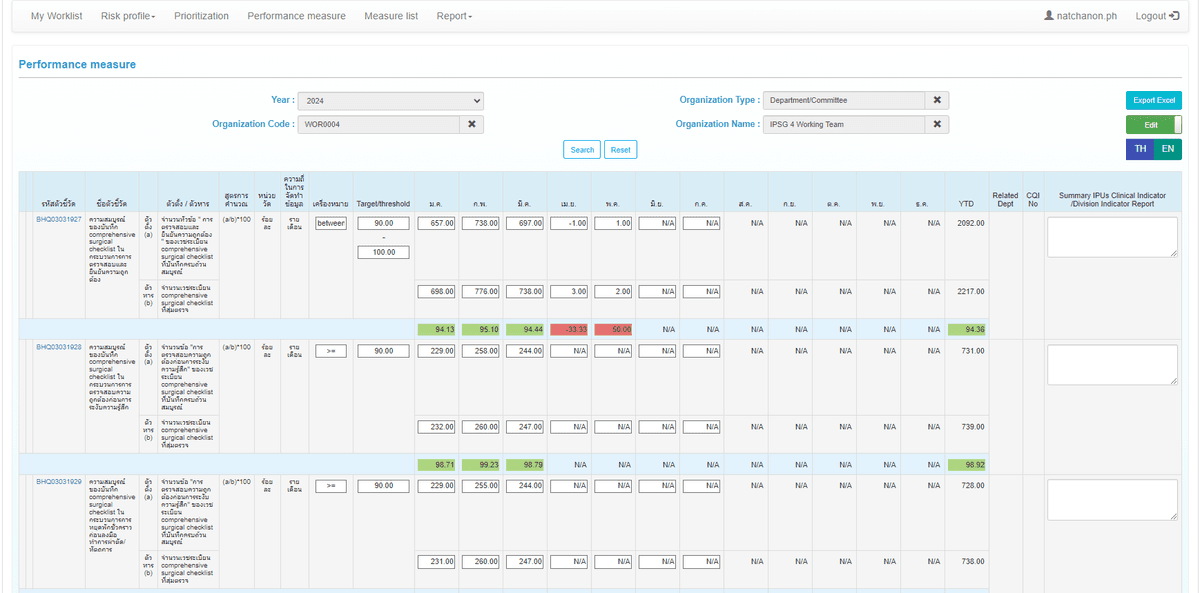The width and height of the screenshot is (1200, 593).
Task: Export the table with Export Excel
Action: pyautogui.click(x=1154, y=100)
